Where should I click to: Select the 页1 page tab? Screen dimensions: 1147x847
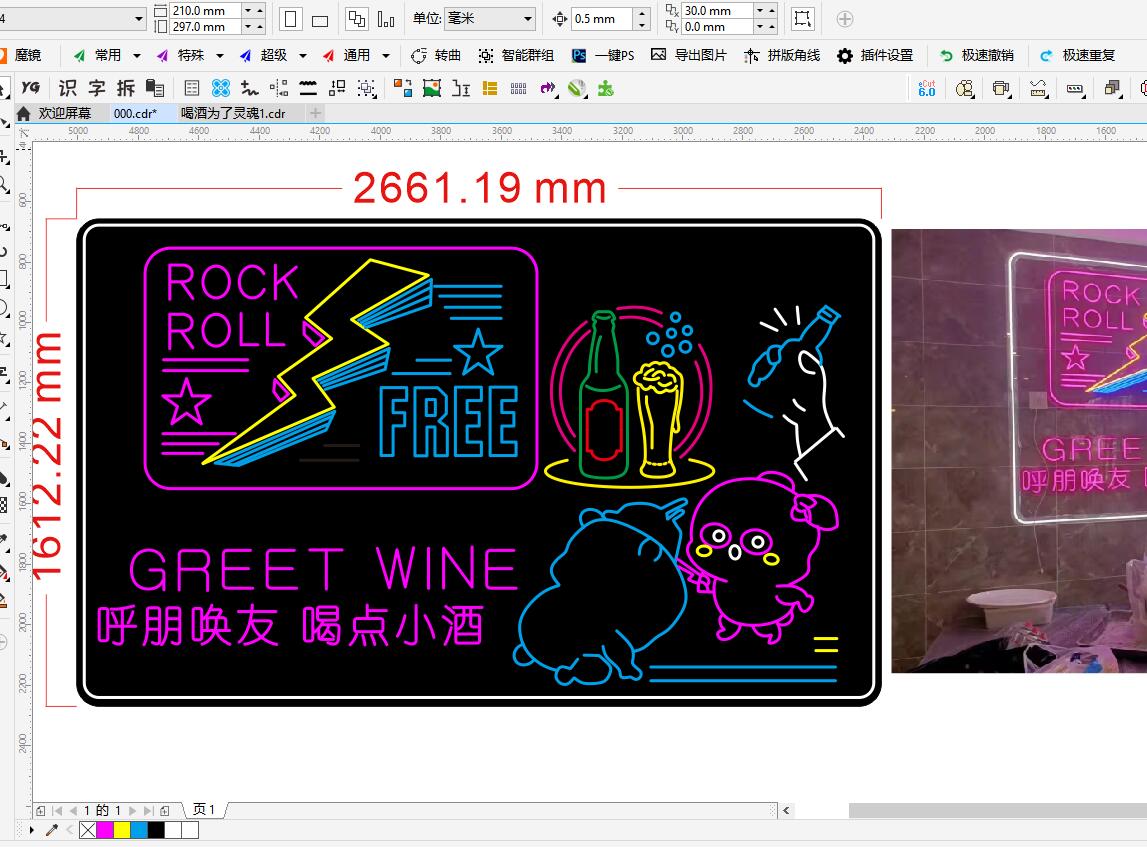204,810
